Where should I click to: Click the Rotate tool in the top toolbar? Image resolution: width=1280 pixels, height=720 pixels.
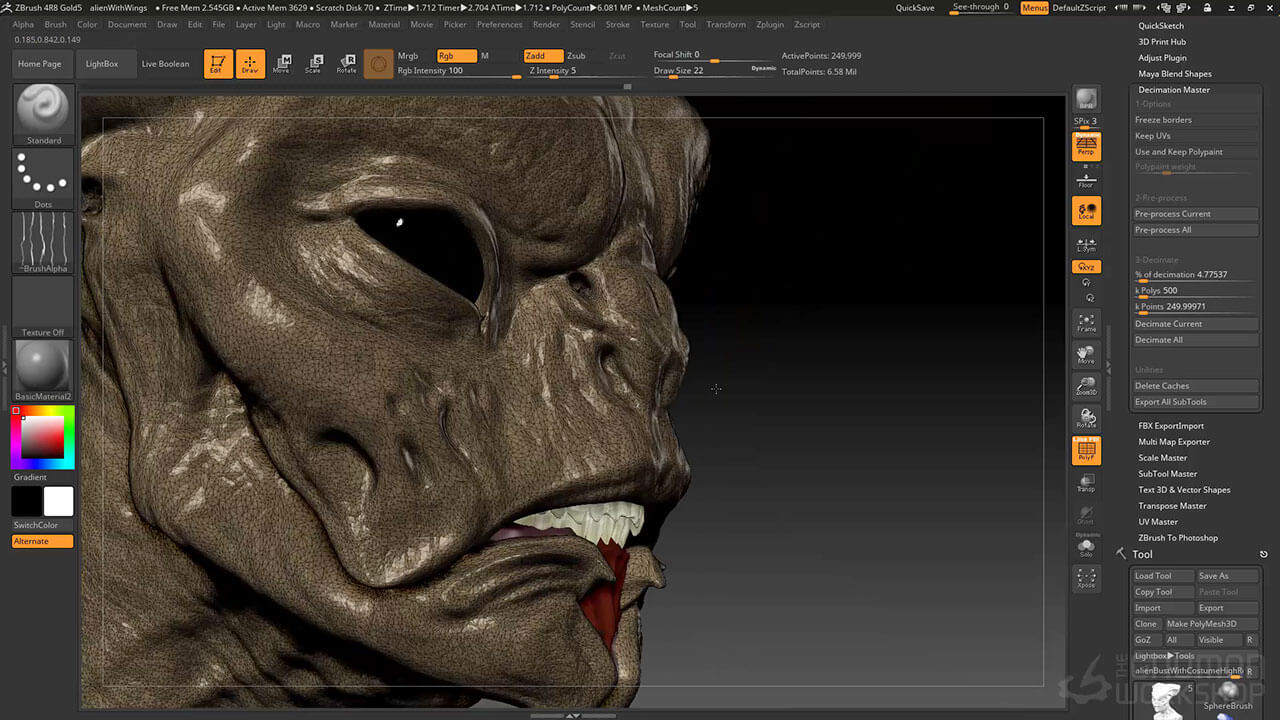(x=346, y=64)
